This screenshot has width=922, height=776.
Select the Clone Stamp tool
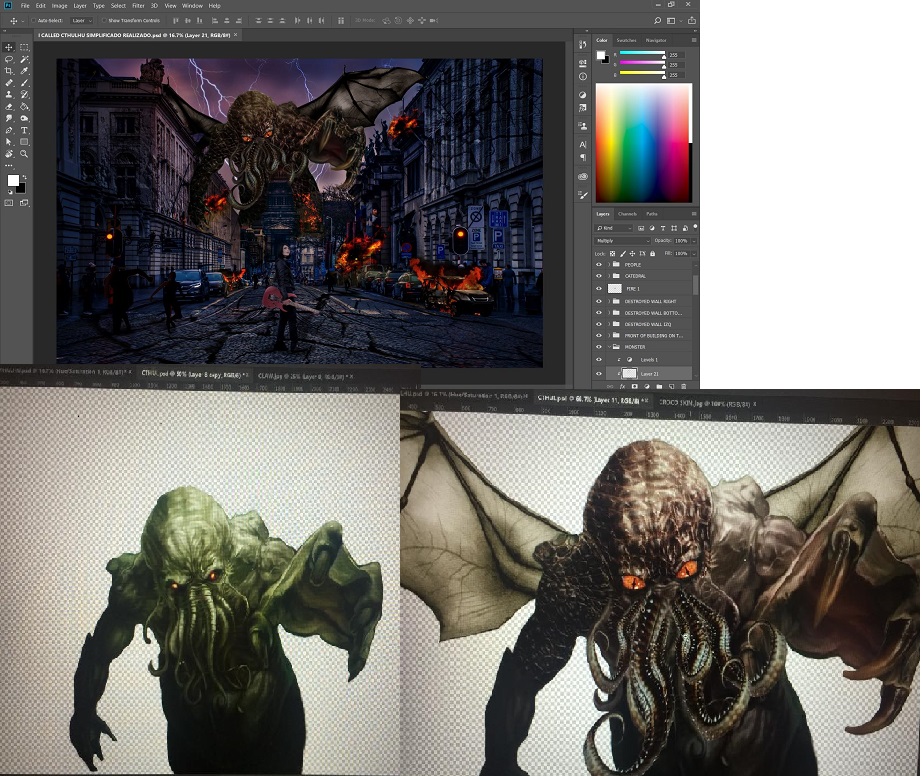9,95
